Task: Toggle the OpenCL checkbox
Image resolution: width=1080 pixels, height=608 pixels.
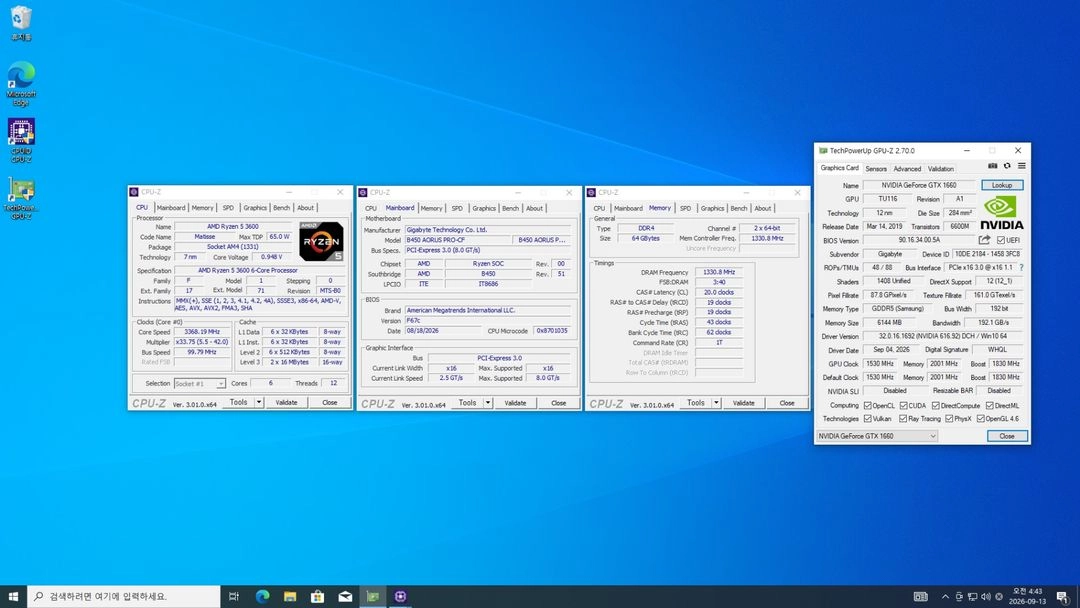Action: click(868, 406)
